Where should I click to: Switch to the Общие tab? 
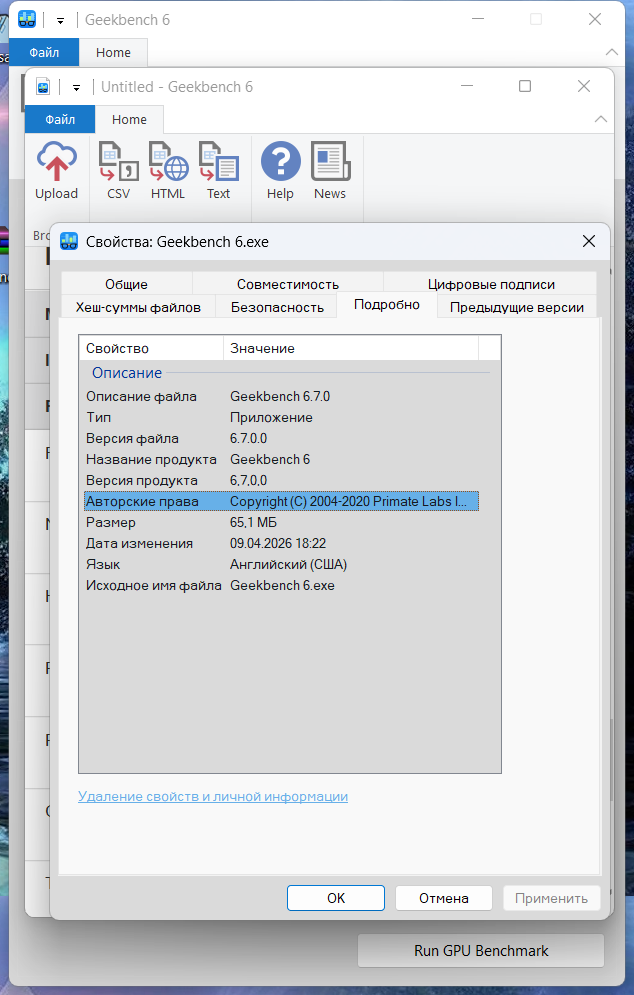(x=126, y=284)
